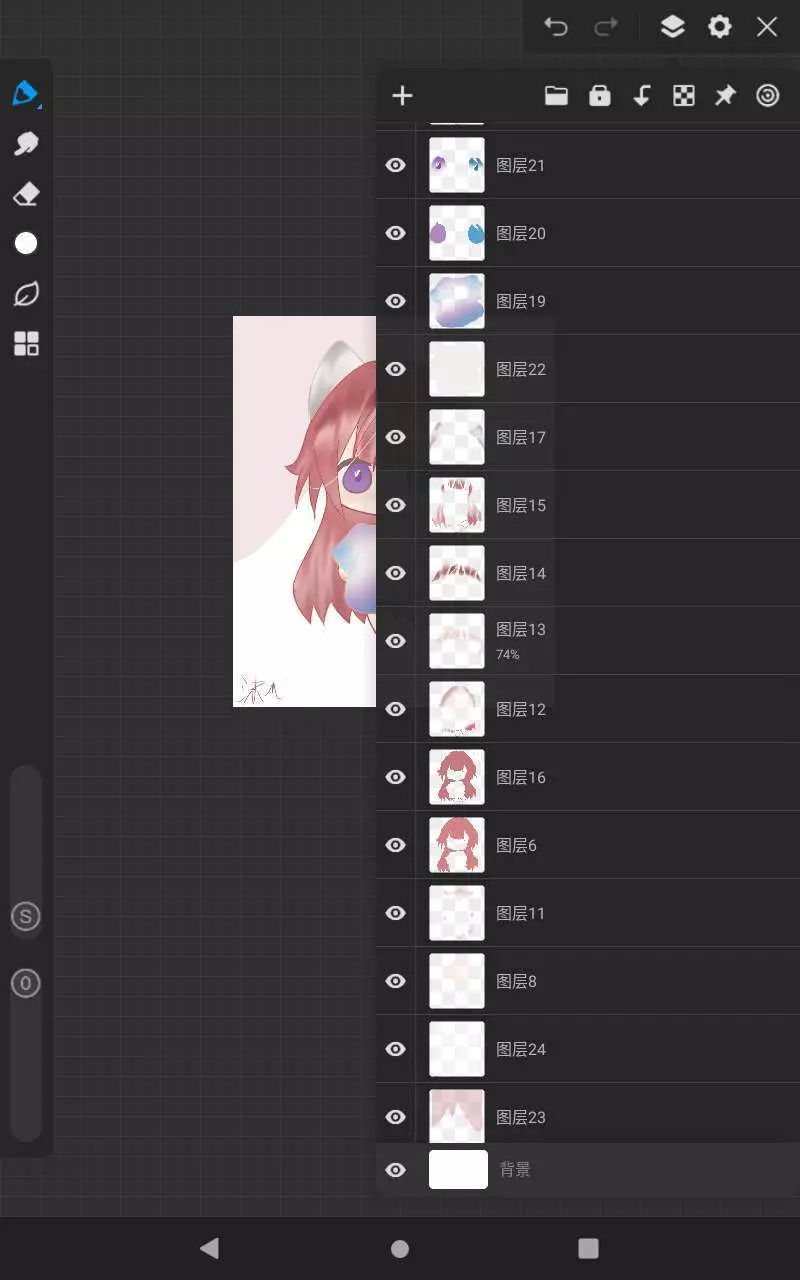Hide layer 图层13
800x1280 pixels.
point(396,641)
